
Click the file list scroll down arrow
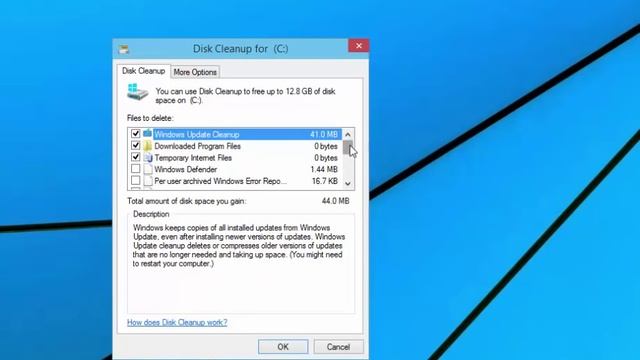[348, 184]
